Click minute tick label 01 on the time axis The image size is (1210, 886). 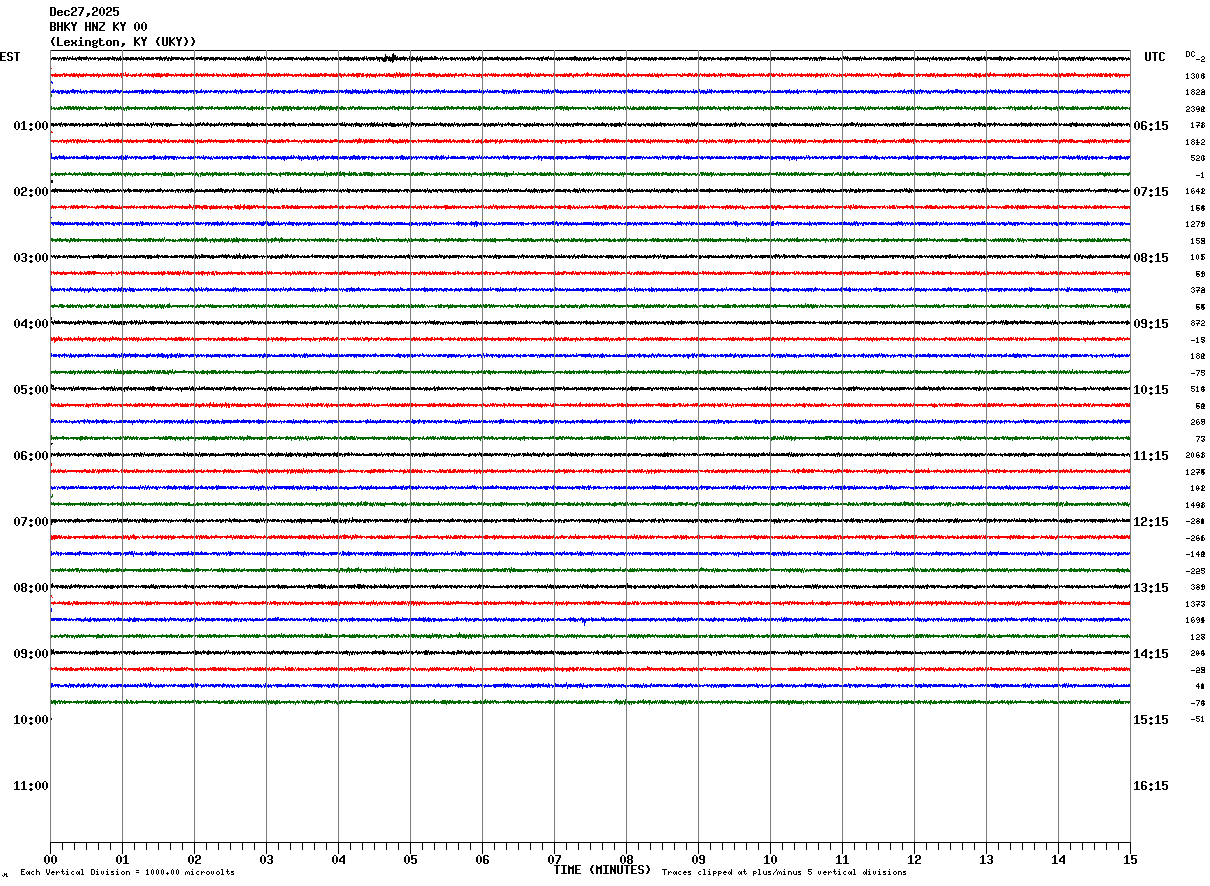[122, 860]
